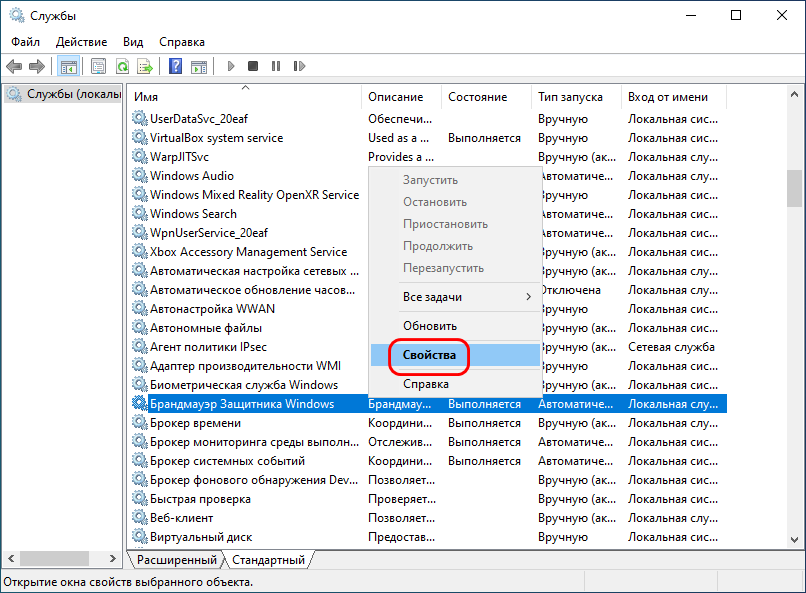
Task: Choose Справка in the context menu
Action: click(455, 384)
